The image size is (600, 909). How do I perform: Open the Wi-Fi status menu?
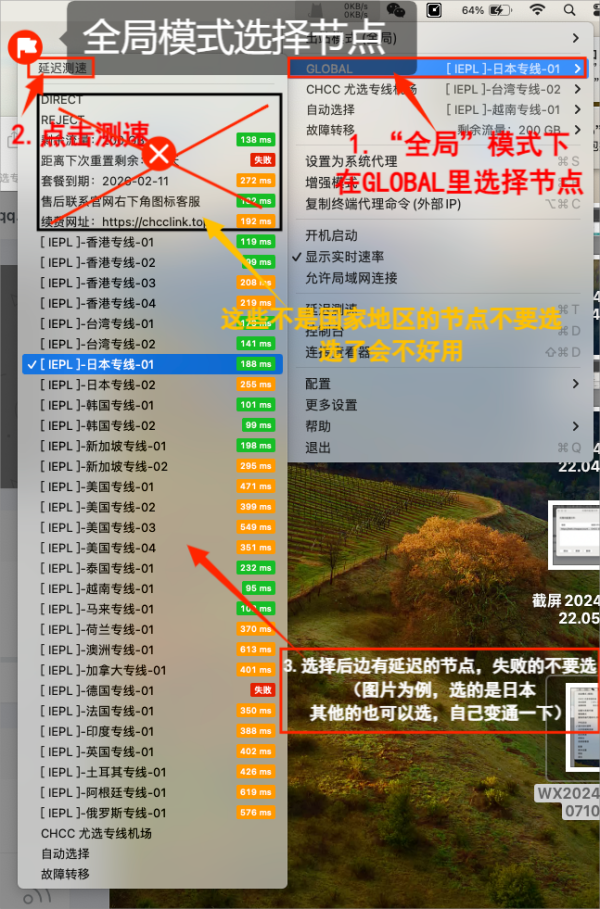(537, 10)
